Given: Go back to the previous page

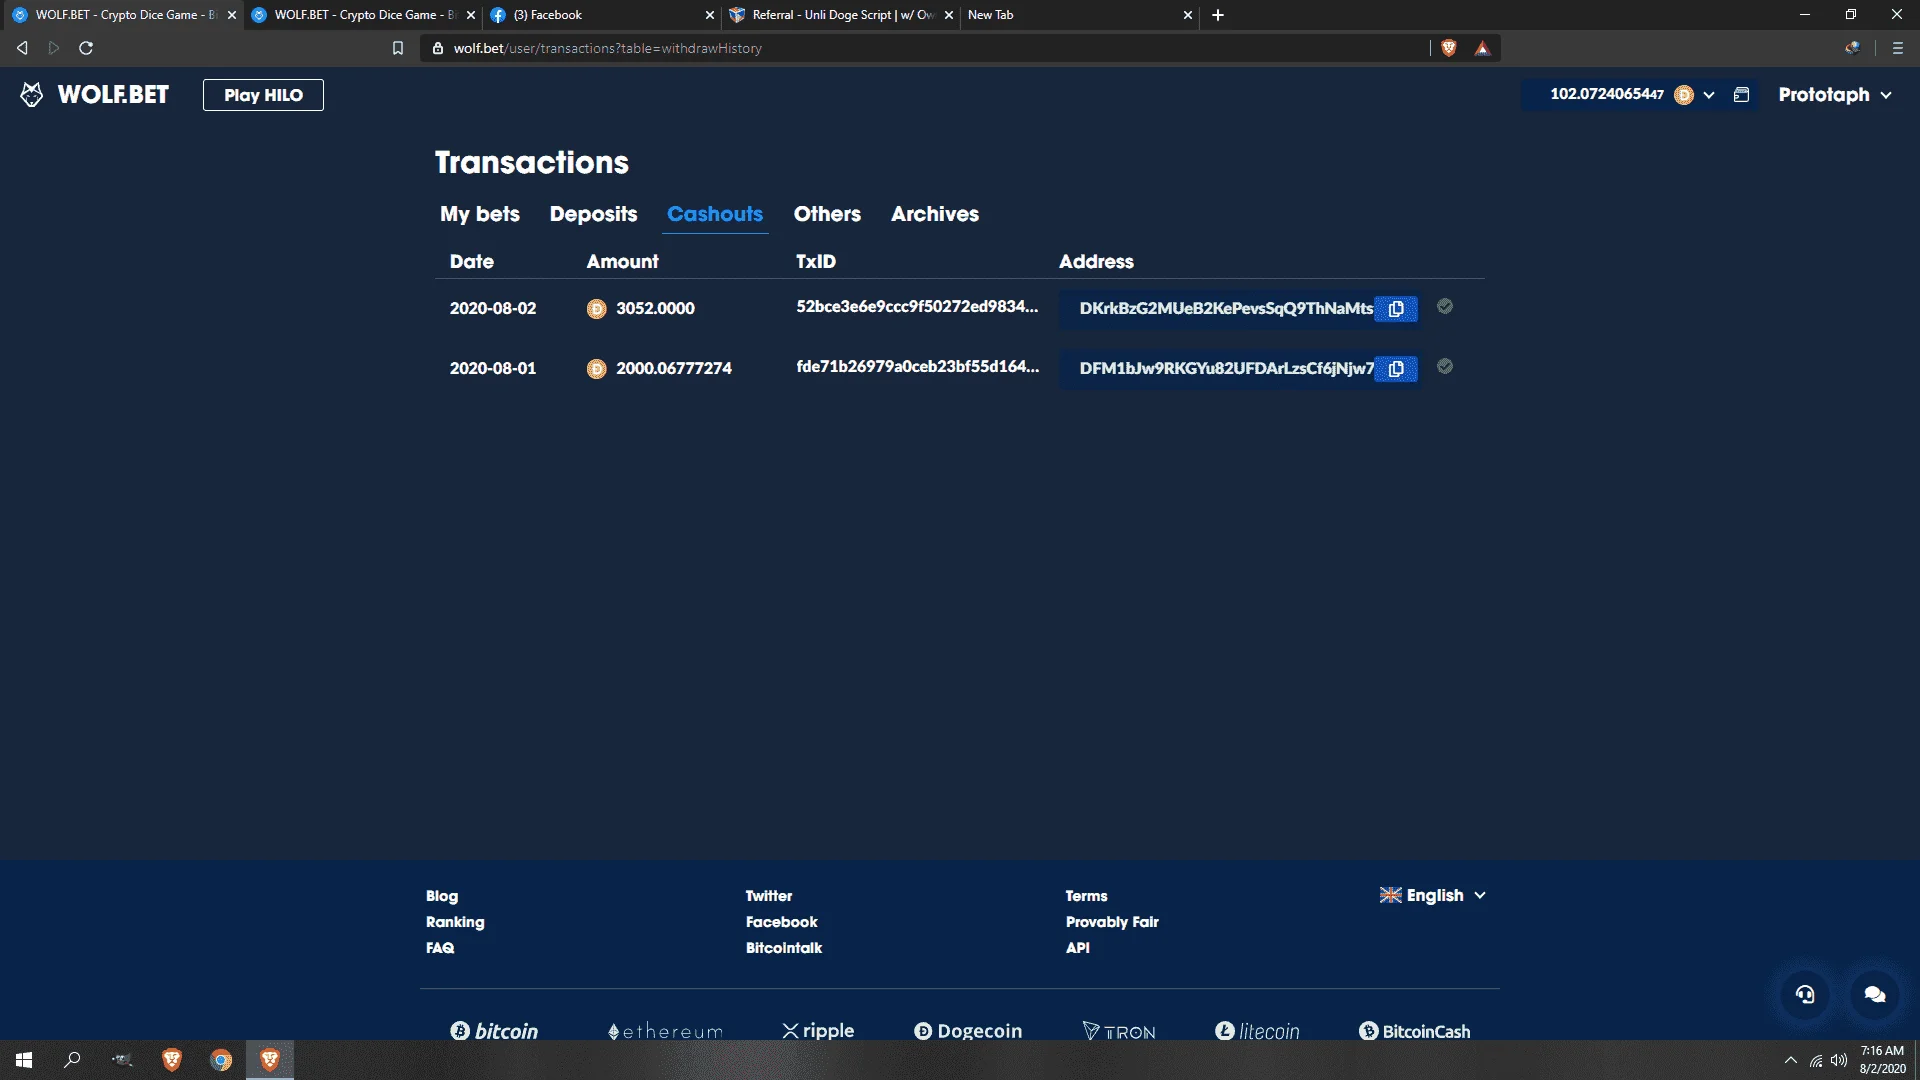Looking at the screenshot, I should (22, 48).
